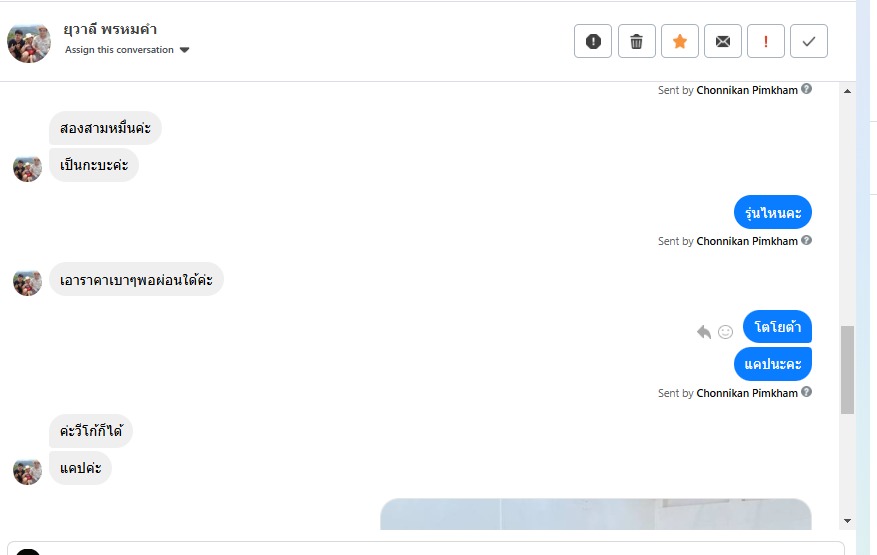Select message ค่ะวีโก้ก็ได้

tap(91, 431)
